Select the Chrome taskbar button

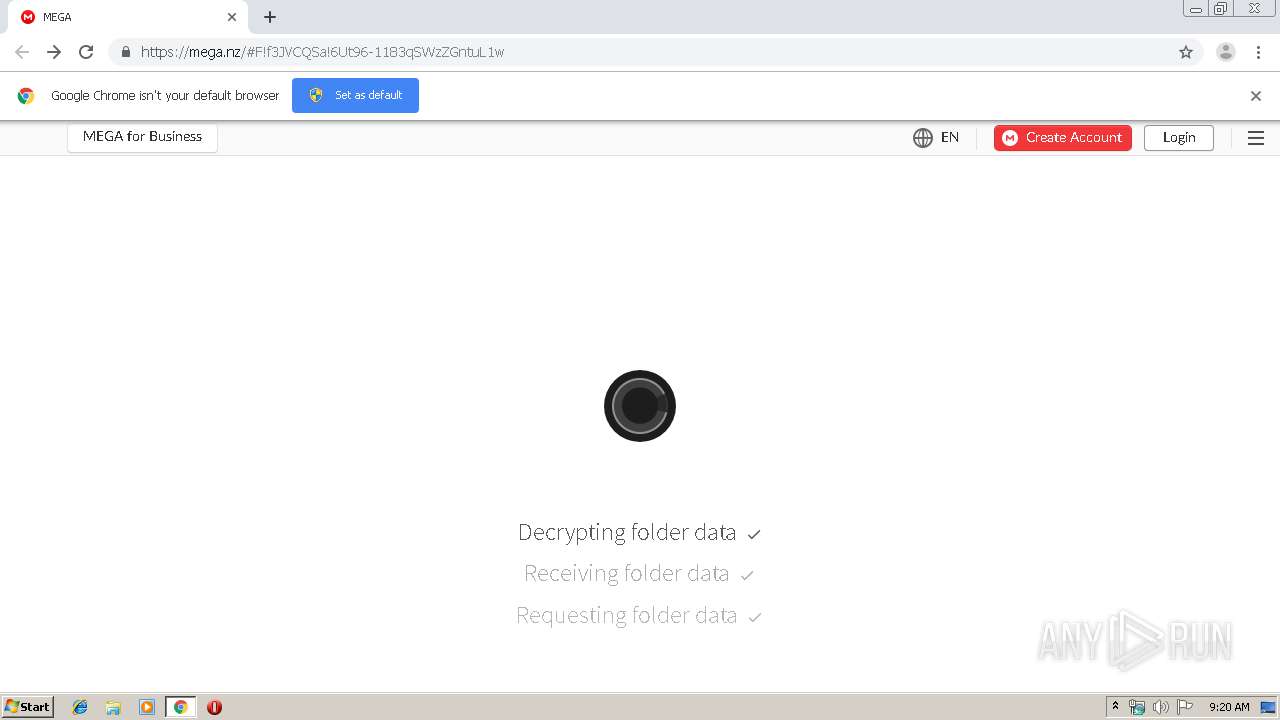[180, 707]
